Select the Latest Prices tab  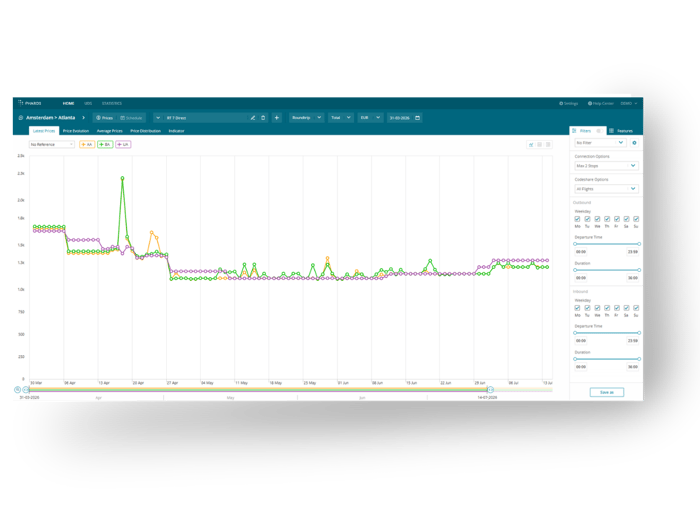(44, 131)
